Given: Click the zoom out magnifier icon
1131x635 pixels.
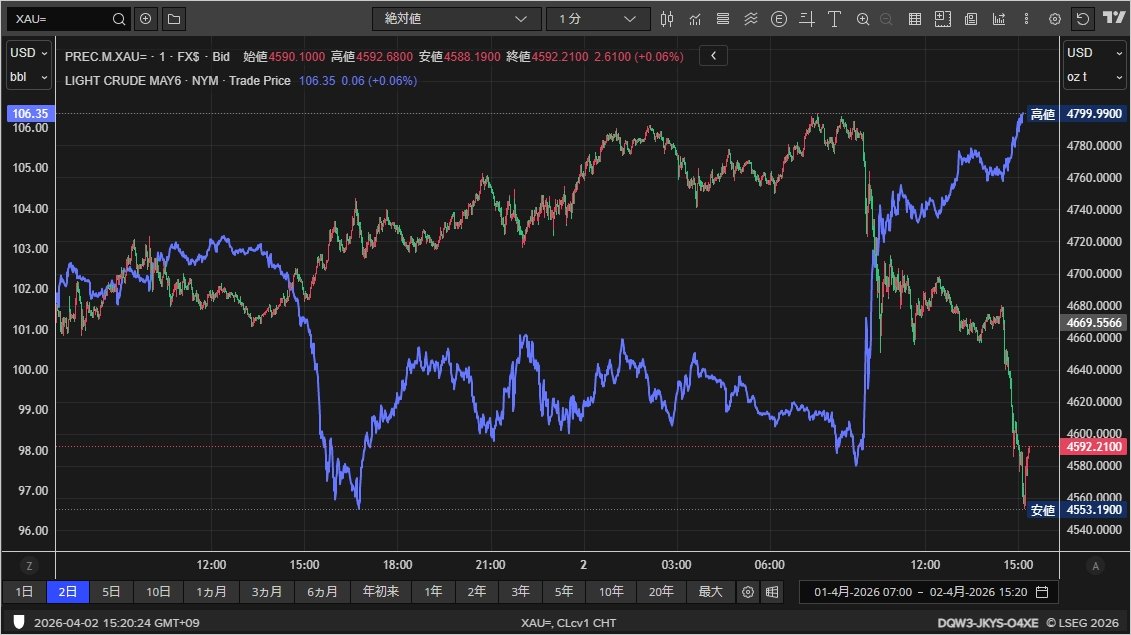Looking at the screenshot, I should 886,19.
